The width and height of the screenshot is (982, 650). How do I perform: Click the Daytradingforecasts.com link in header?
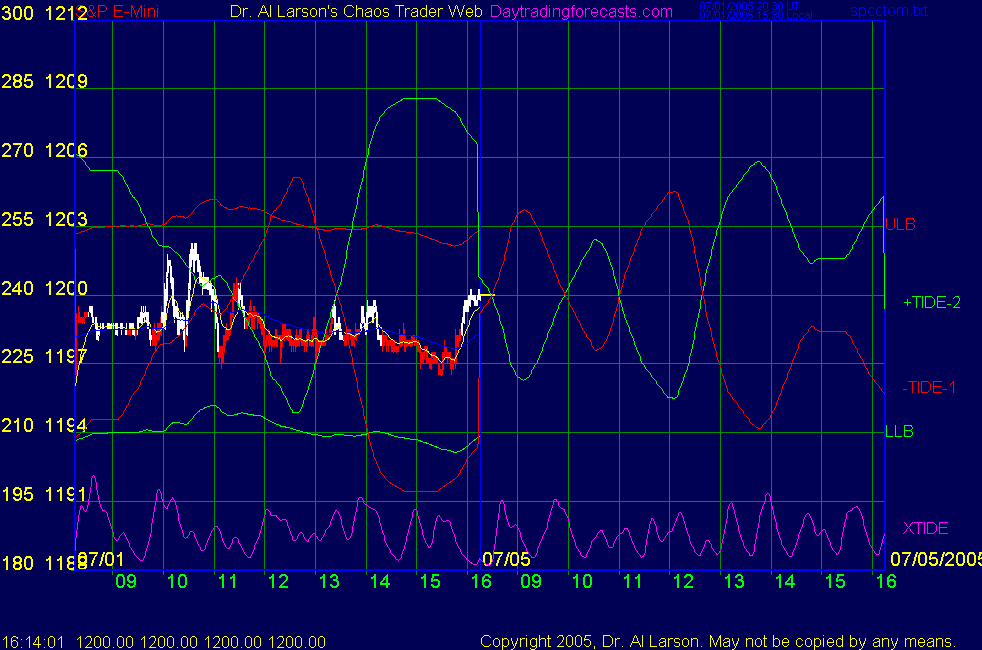(581, 11)
